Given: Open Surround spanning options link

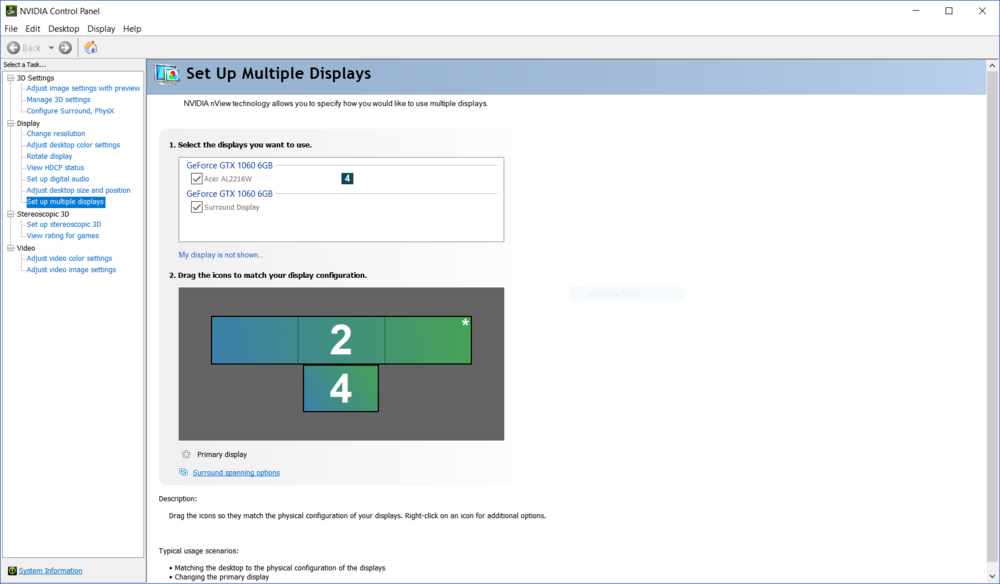Looking at the screenshot, I should [x=236, y=472].
